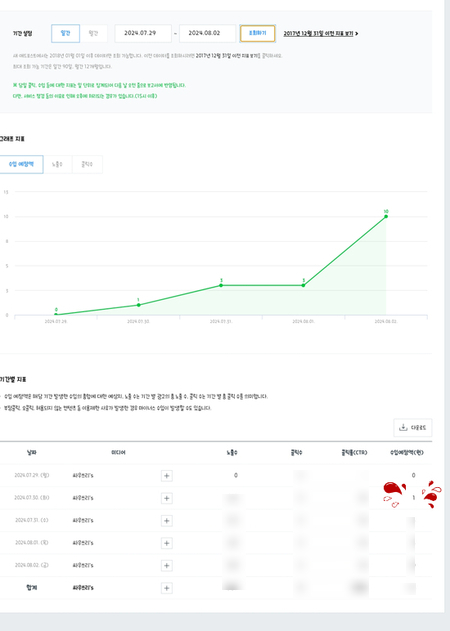
Task: Switch the graph to the 클릭수 tab
Action: (87, 164)
